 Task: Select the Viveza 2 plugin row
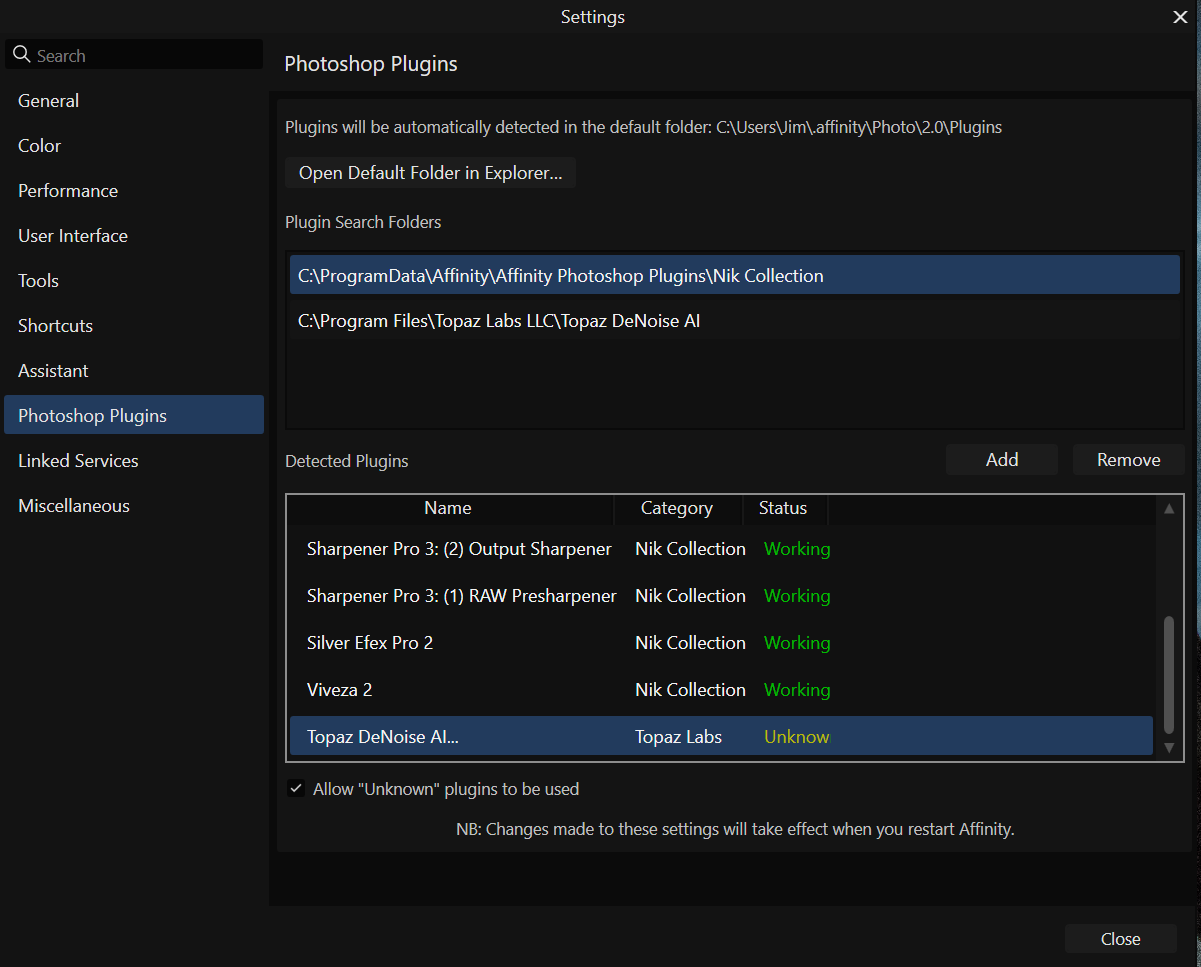721,690
